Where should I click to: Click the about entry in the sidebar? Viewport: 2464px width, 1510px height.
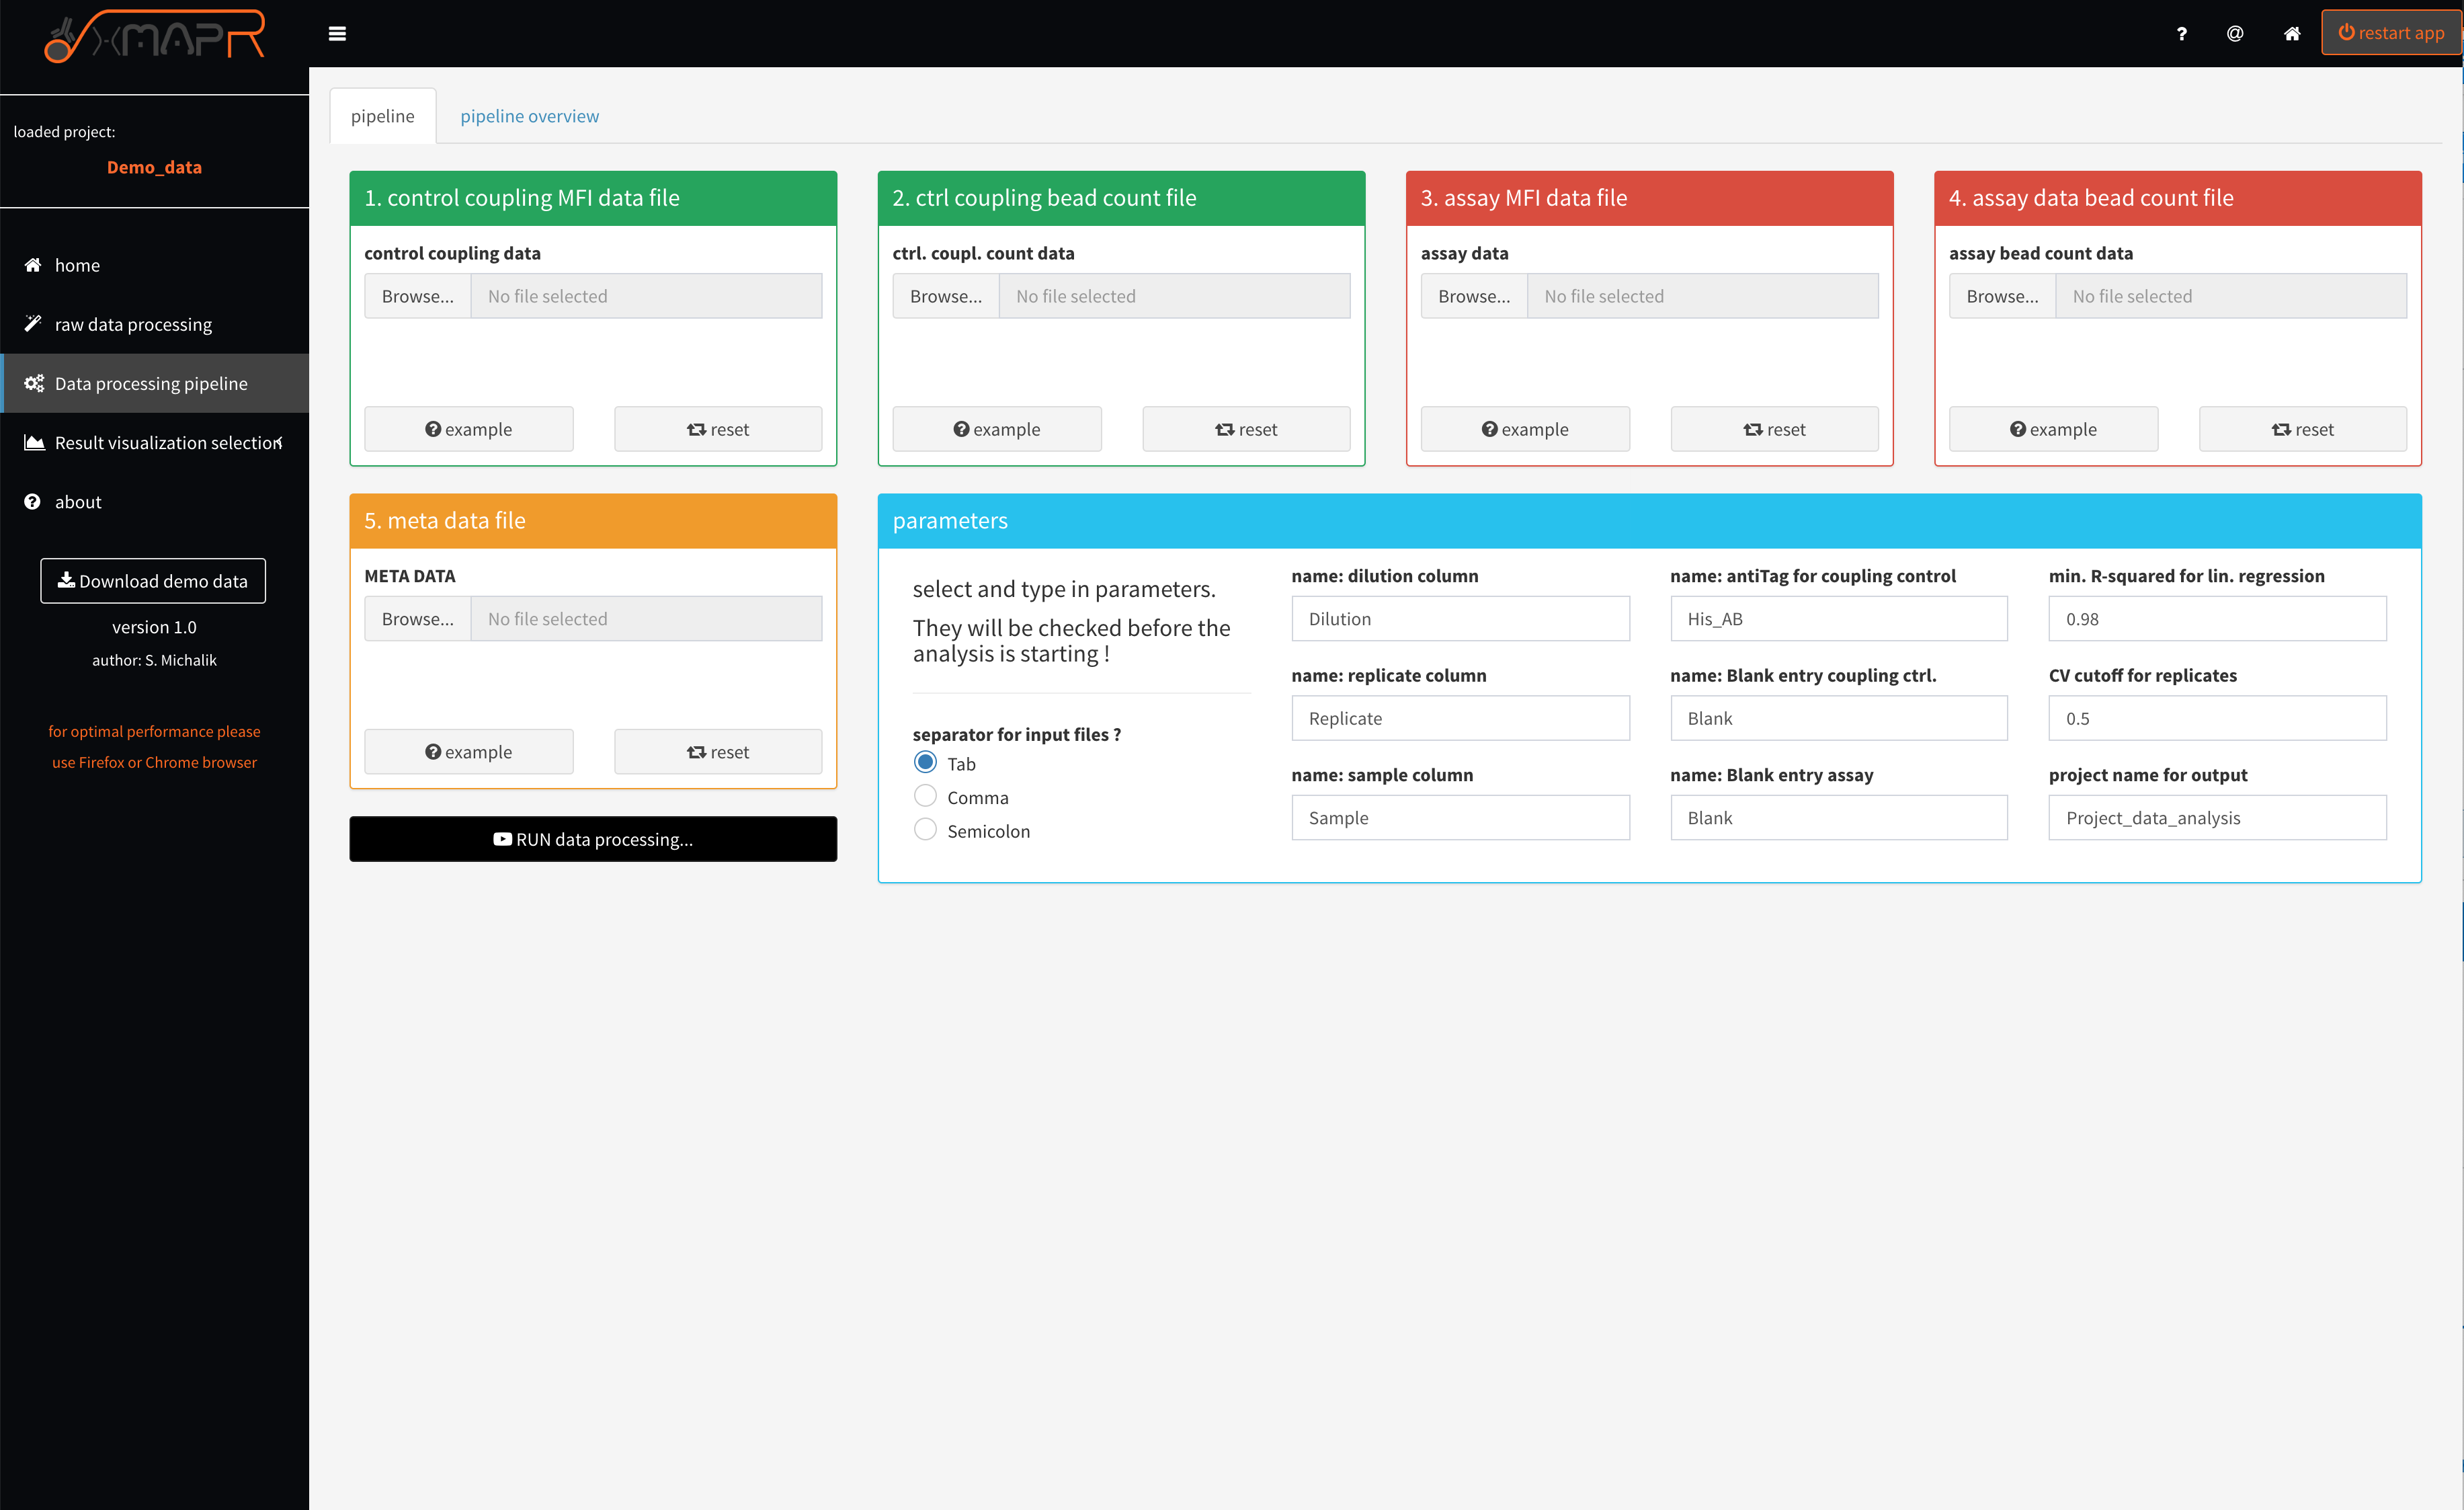point(78,501)
